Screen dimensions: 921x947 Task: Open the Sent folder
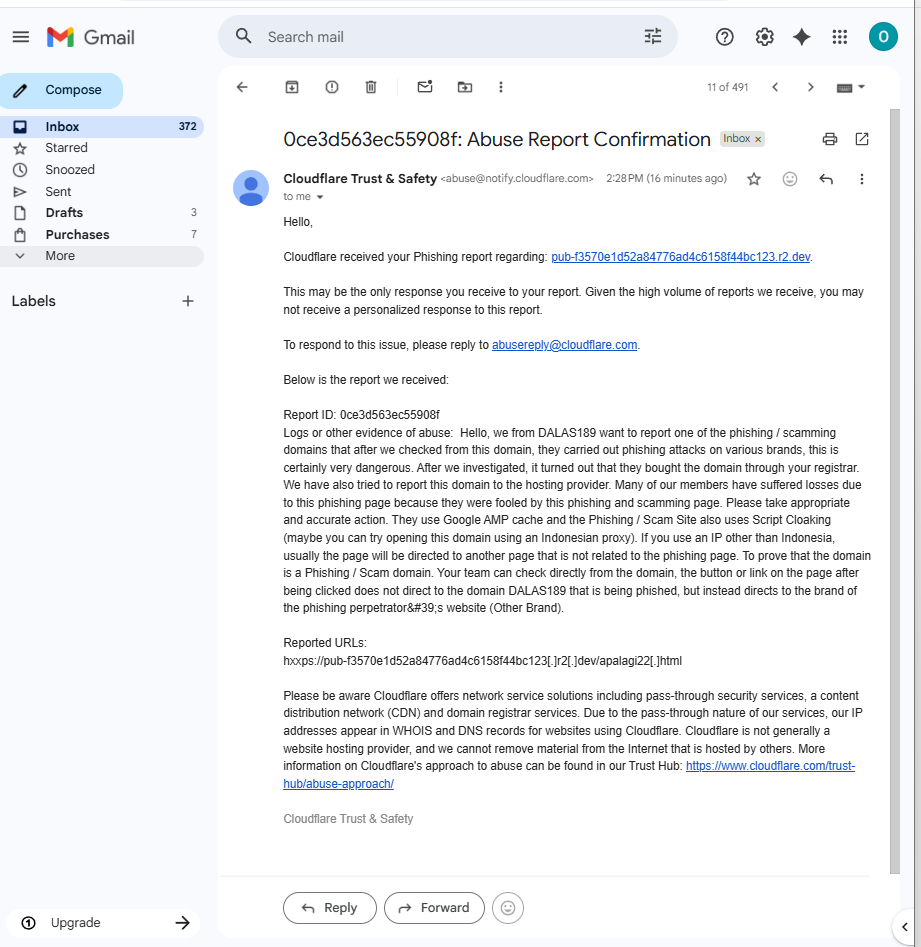(x=101, y=191)
